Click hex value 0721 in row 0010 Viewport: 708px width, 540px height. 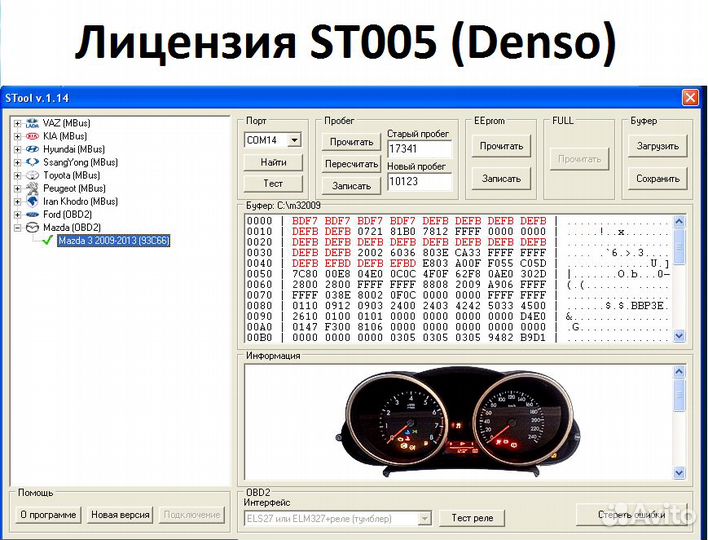coord(370,232)
